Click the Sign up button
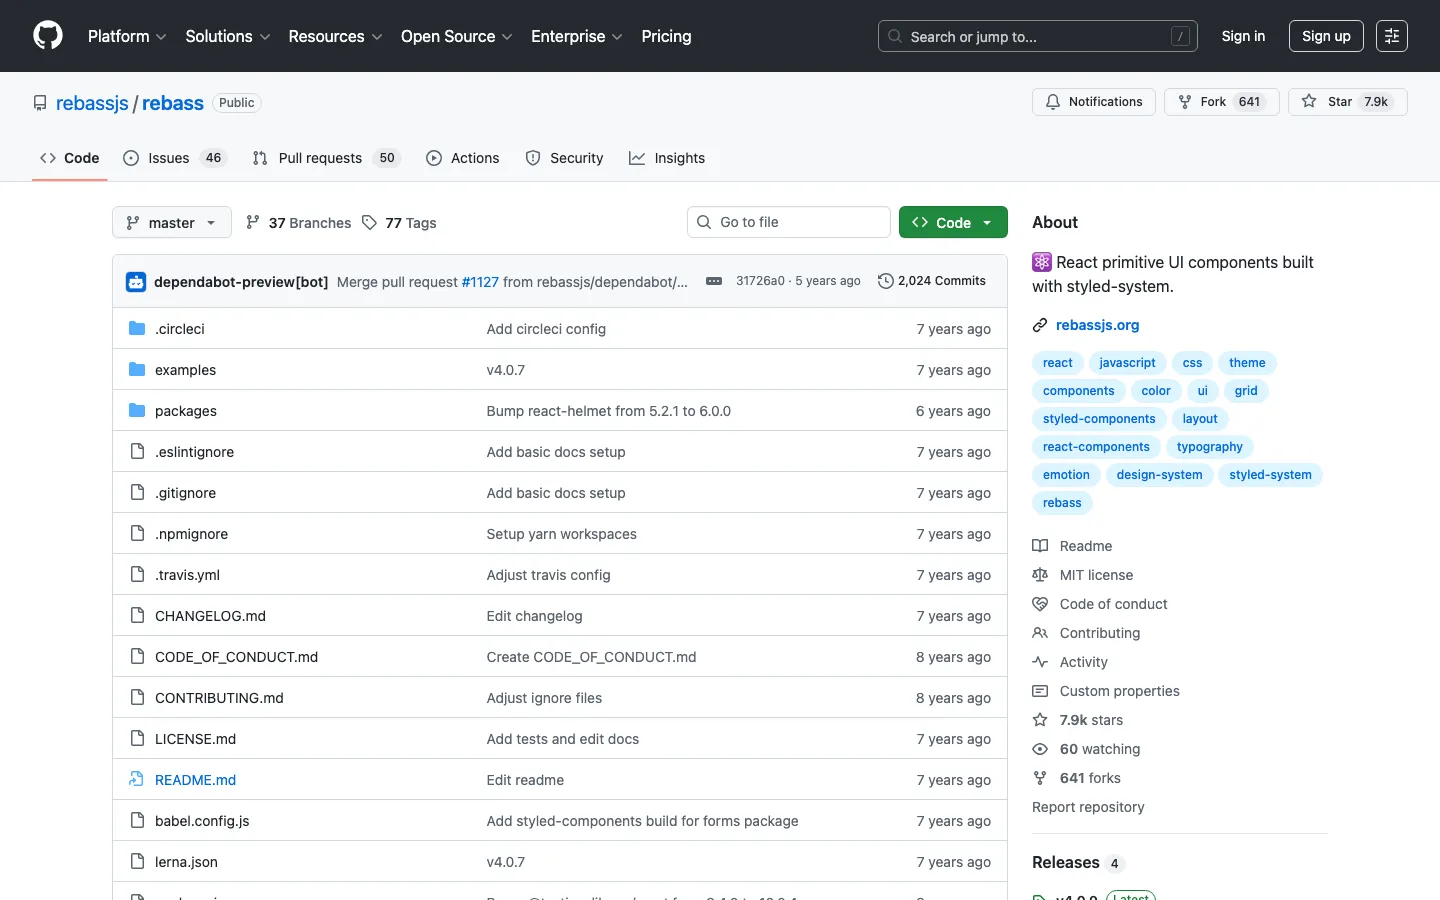 tap(1326, 36)
